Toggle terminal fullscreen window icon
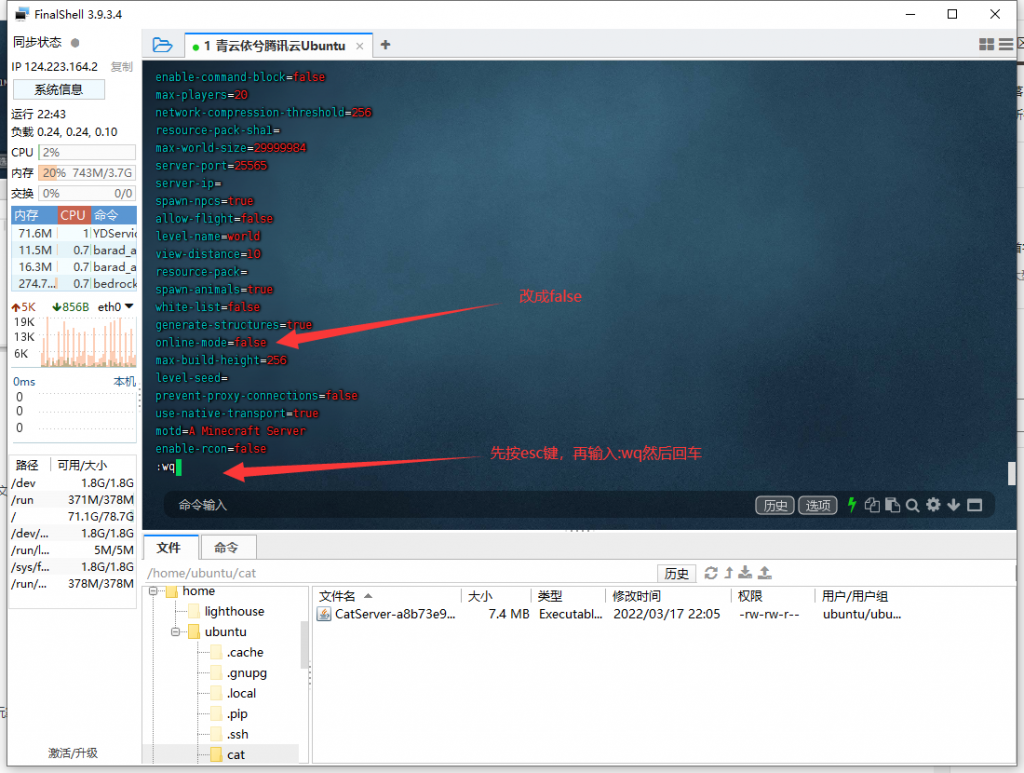The height and width of the screenshot is (773, 1024). (x=974, y=505)
